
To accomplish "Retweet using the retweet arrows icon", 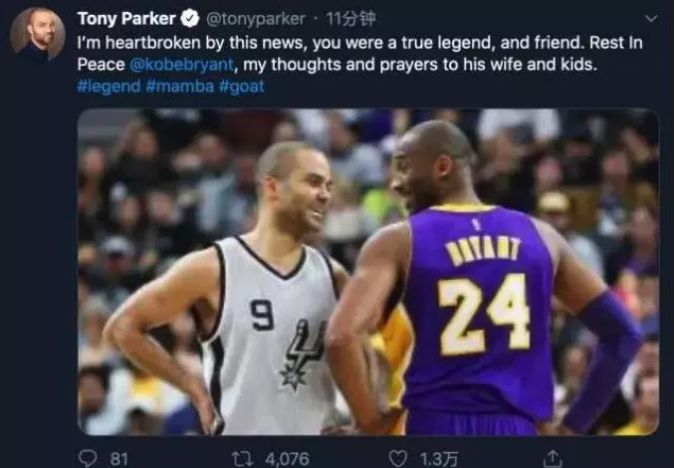I will point(242,459).
